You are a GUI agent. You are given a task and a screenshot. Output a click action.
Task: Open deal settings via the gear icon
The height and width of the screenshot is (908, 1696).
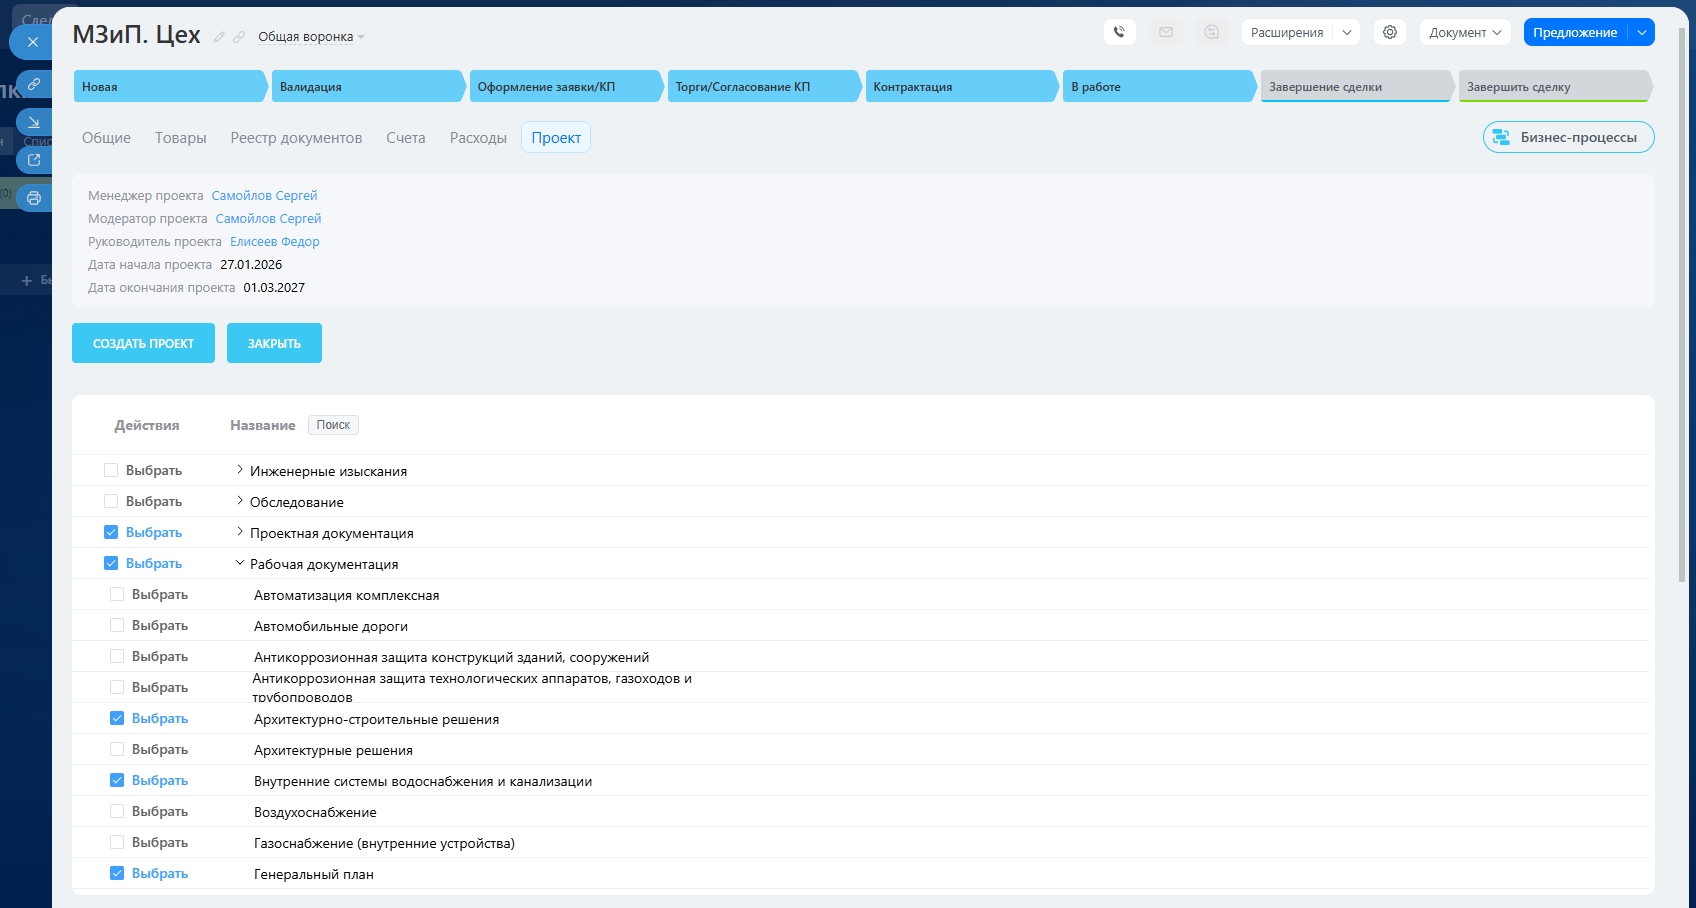click(1389, 32)
